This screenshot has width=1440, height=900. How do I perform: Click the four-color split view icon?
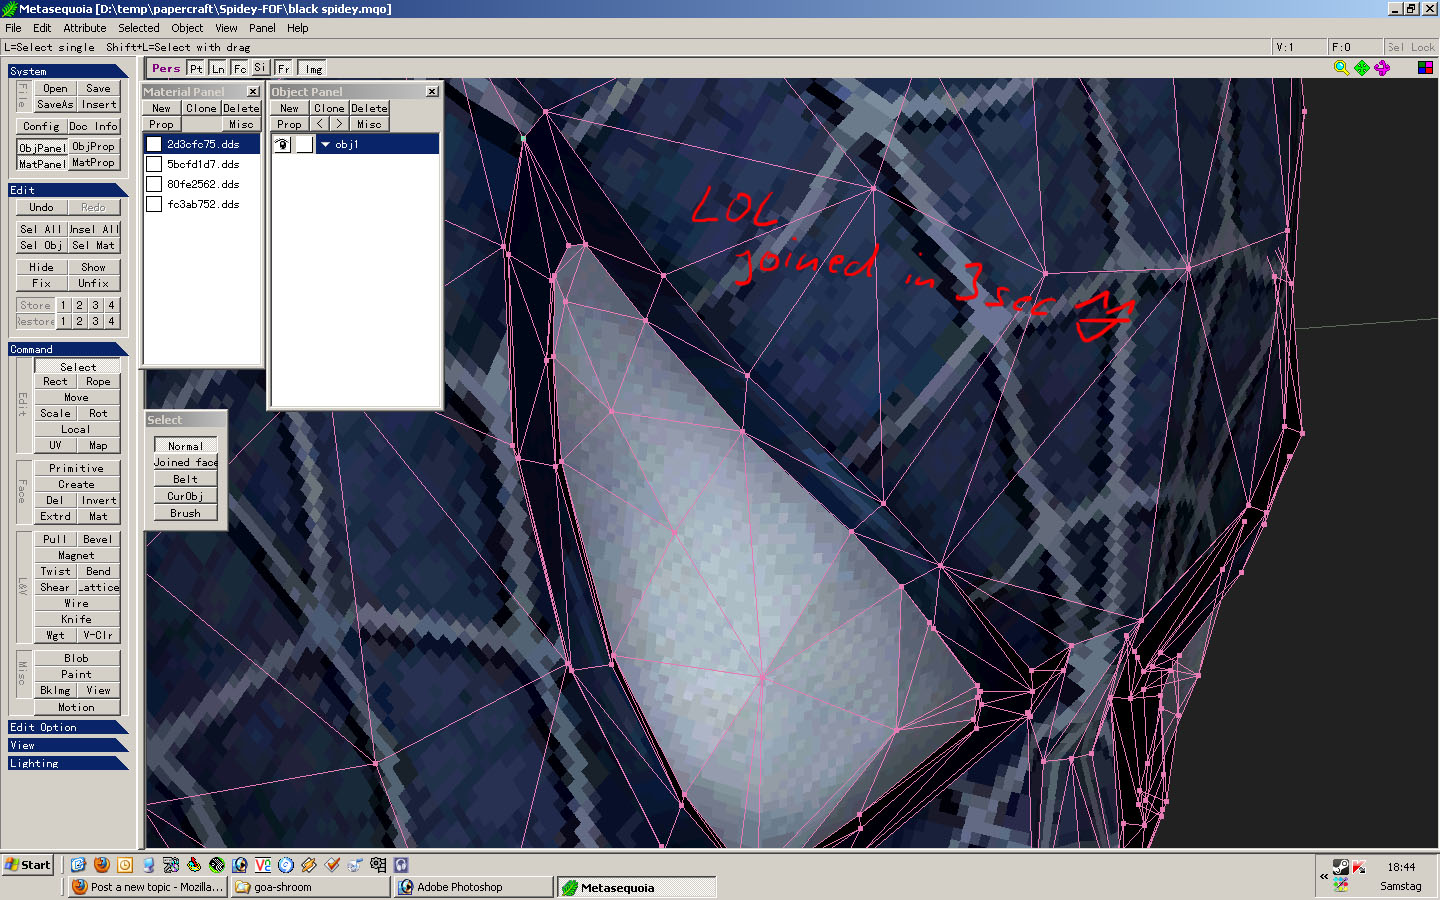click(x=1426, y=68)
